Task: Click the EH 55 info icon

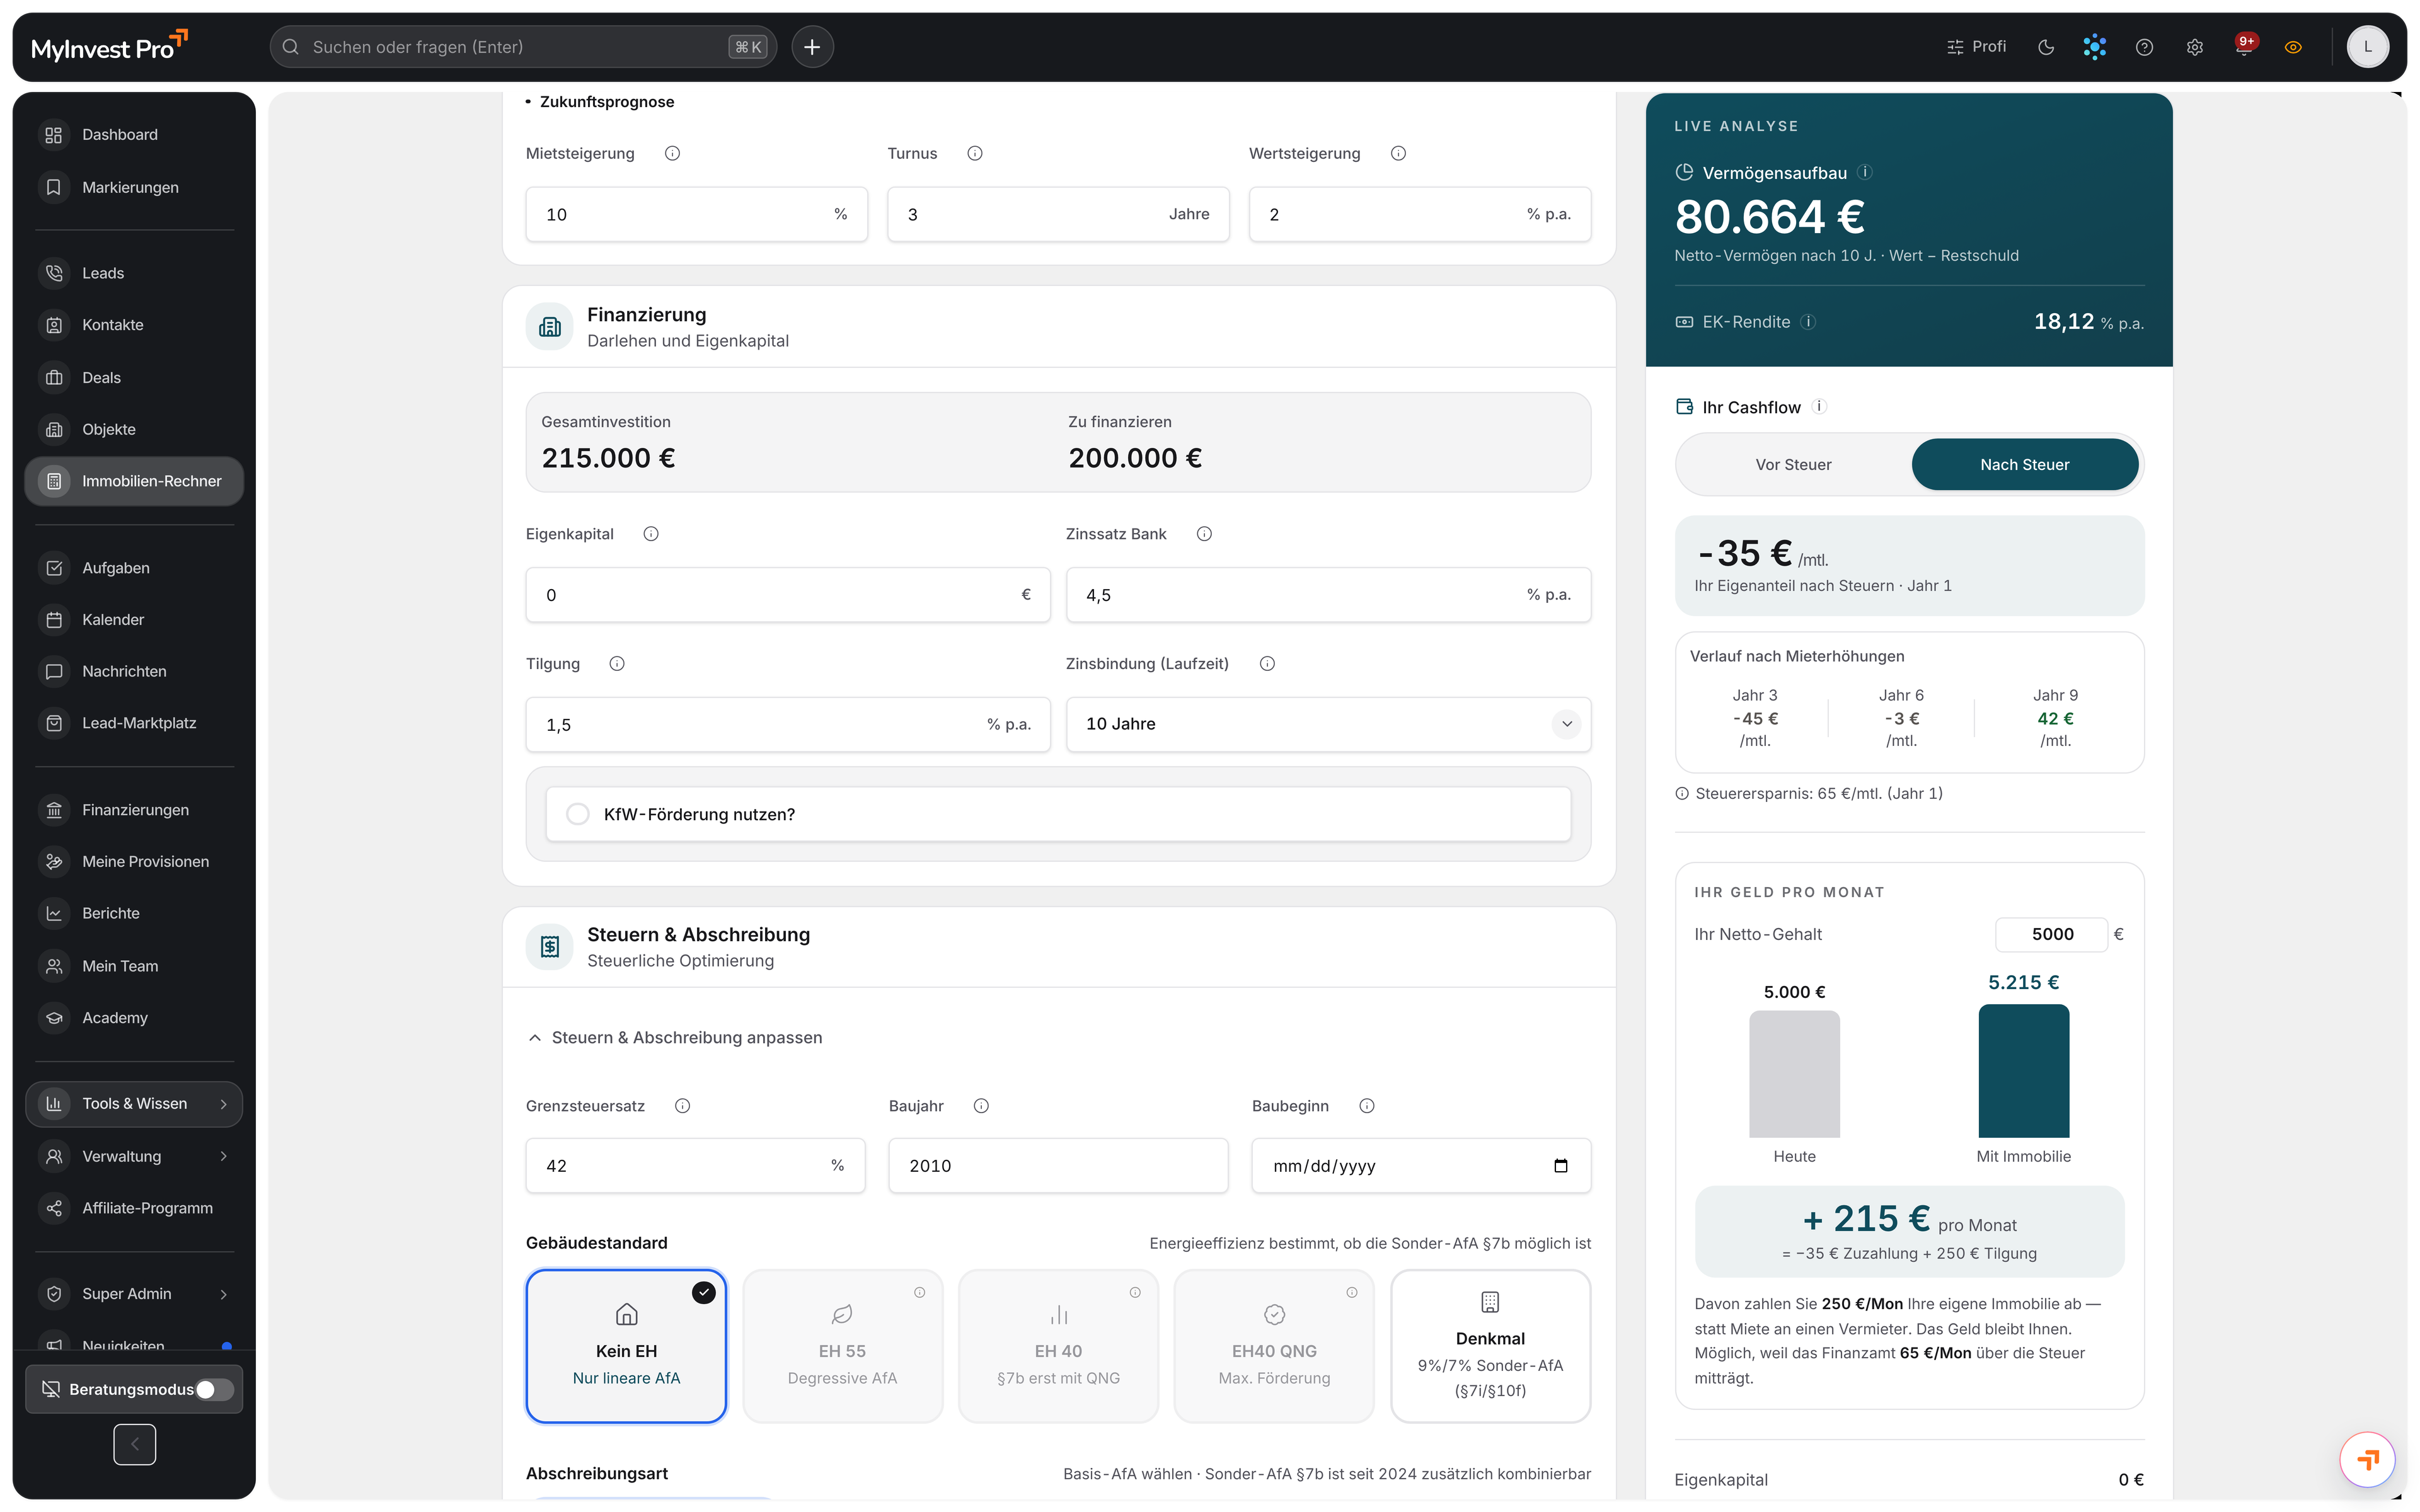Action: point(919,1293)
